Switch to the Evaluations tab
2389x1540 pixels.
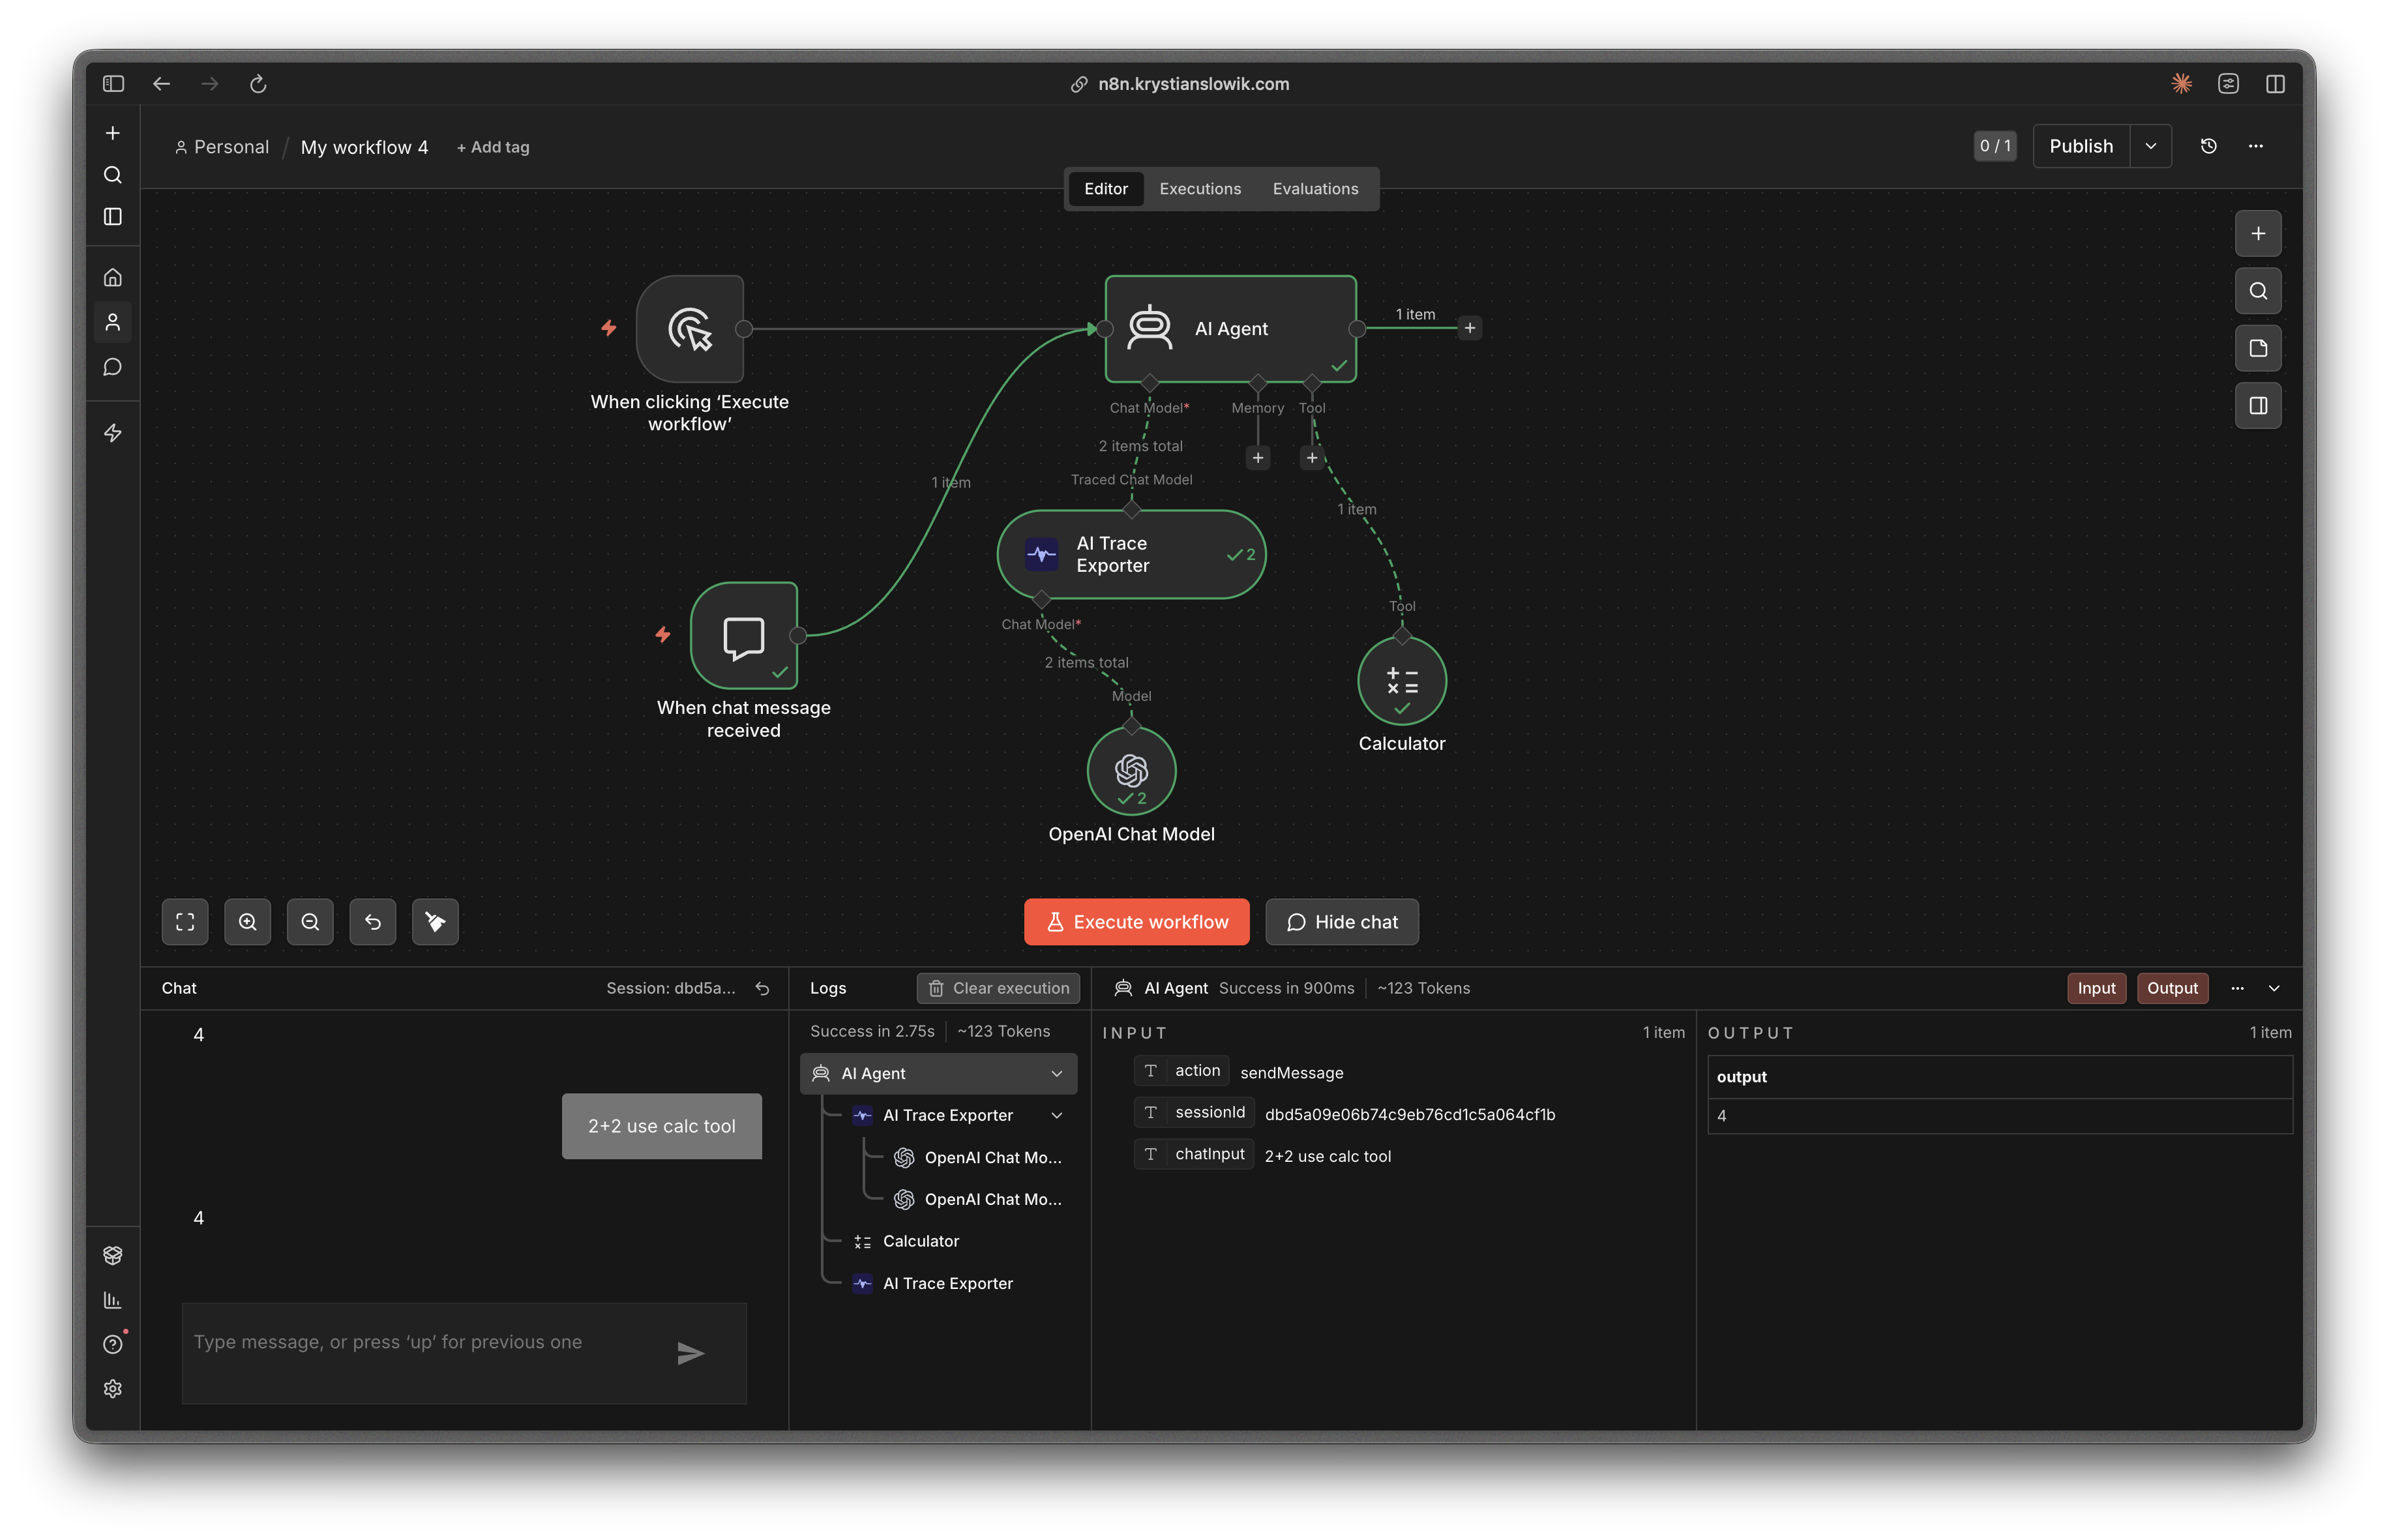tap(1315, 189)
